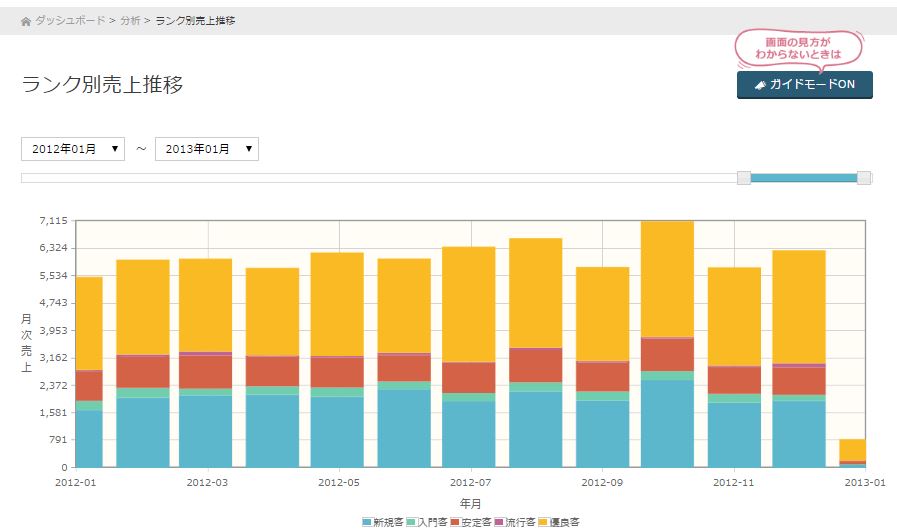The image size is (897, 532).
Task: Click the blue selected range slider bar
Action: pos(804,178)
